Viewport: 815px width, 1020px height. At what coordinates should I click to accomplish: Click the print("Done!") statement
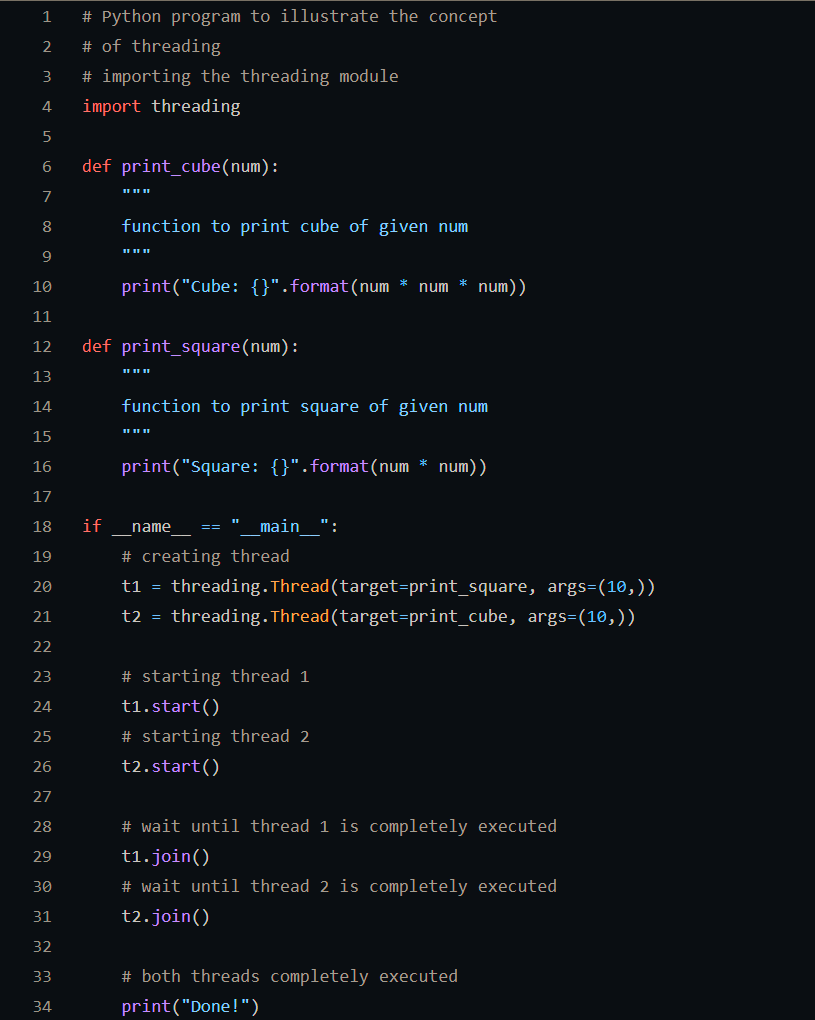tap(191, 1006)
